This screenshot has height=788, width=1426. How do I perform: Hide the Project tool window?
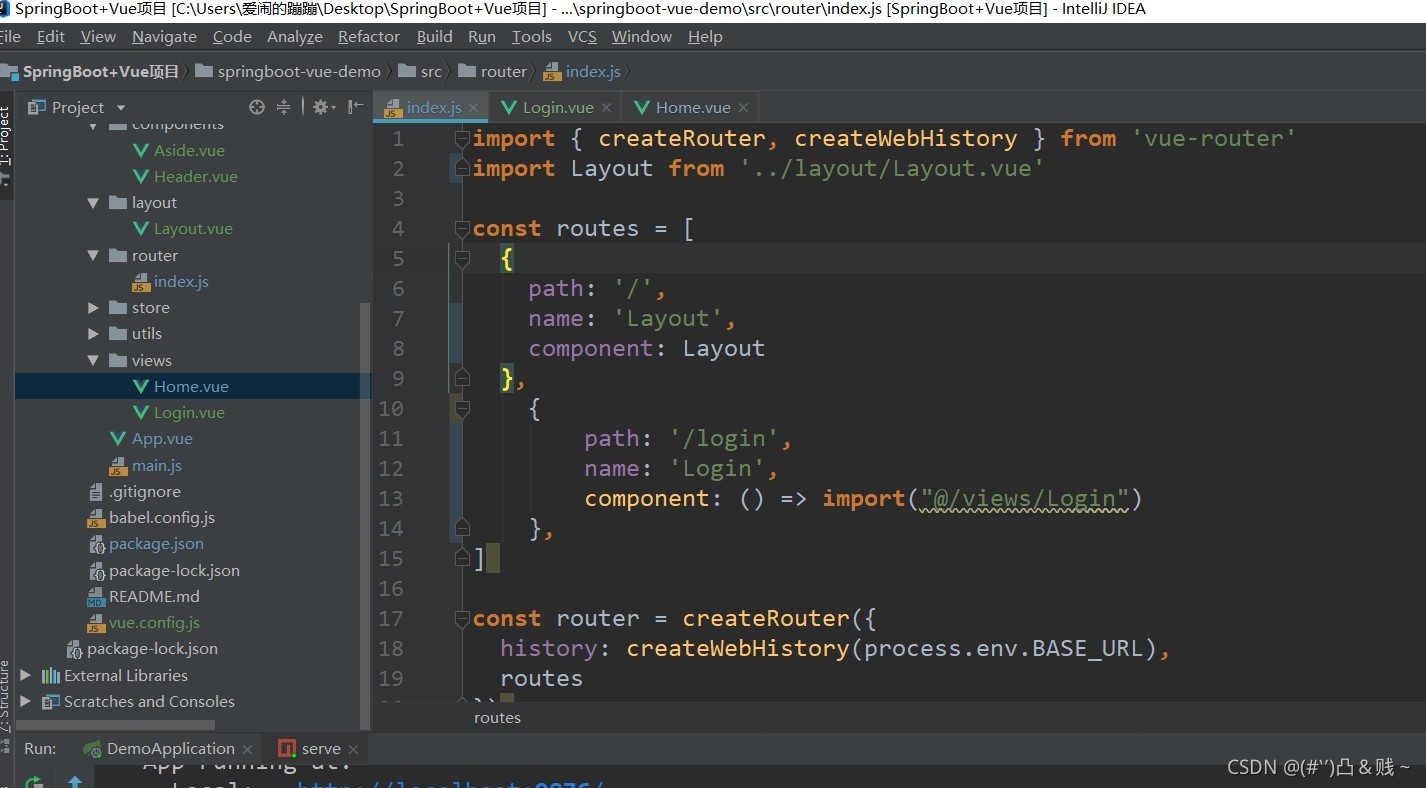coord(355,107)
